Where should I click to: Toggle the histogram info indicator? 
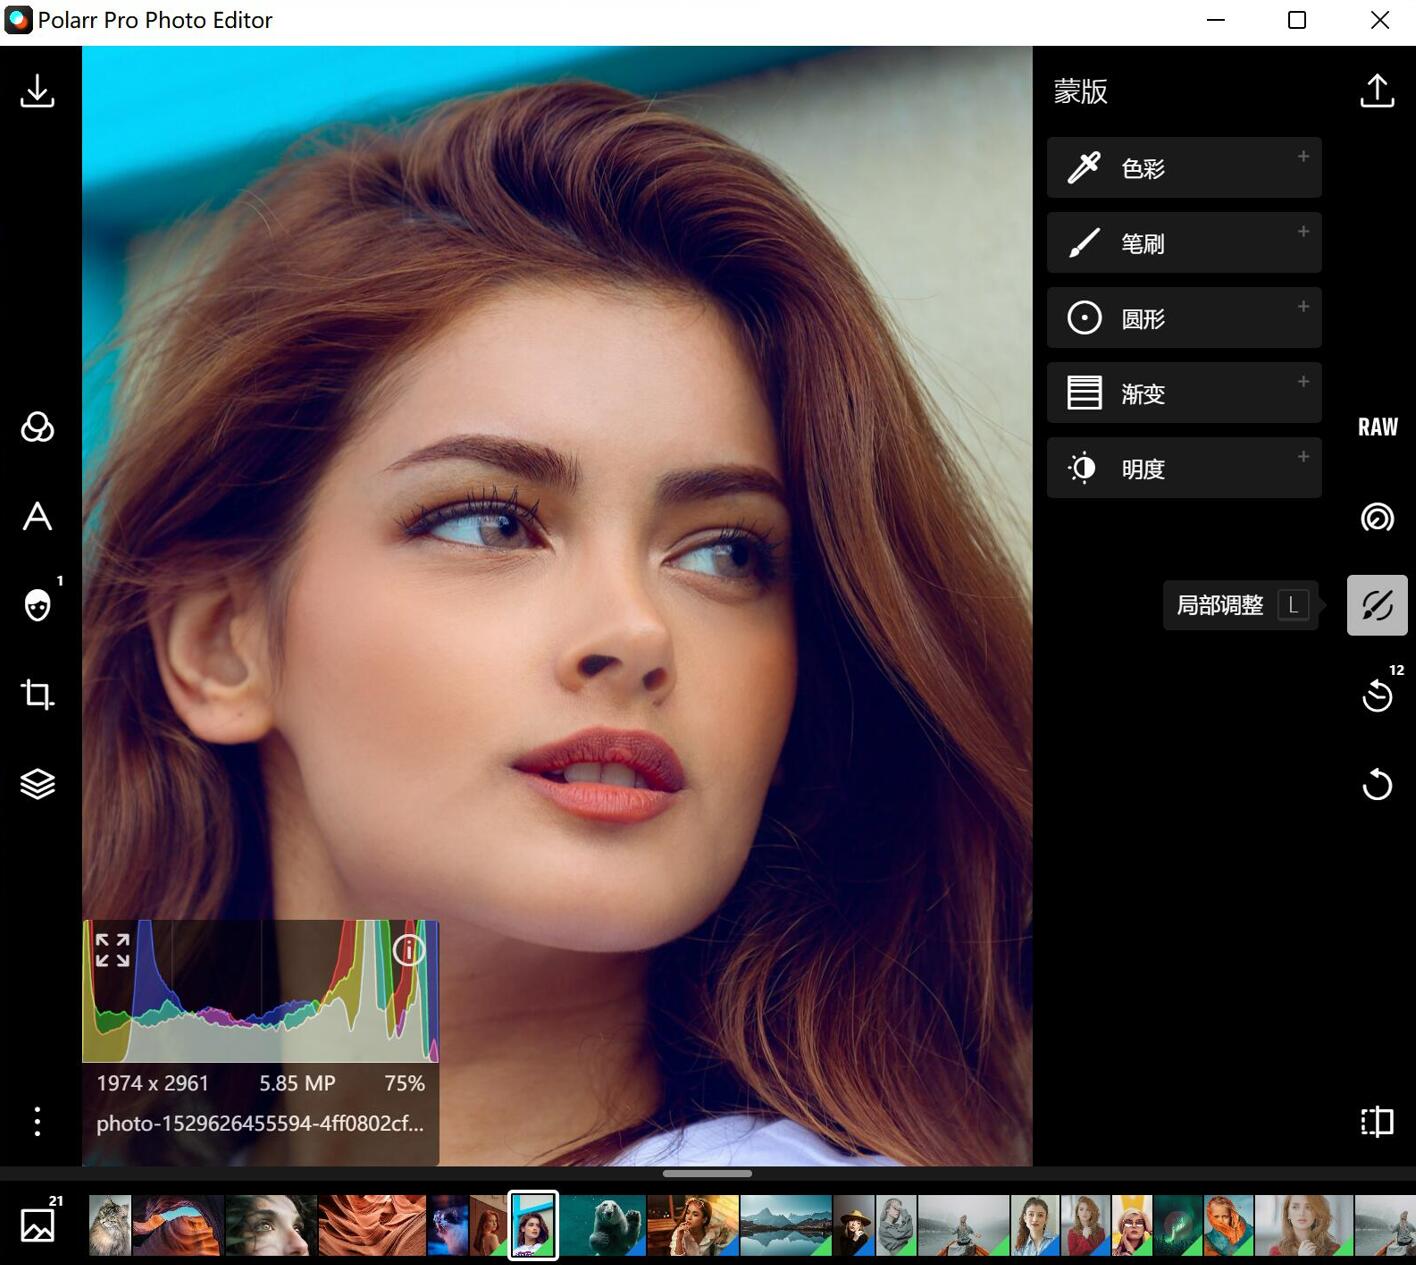(410, 951)
